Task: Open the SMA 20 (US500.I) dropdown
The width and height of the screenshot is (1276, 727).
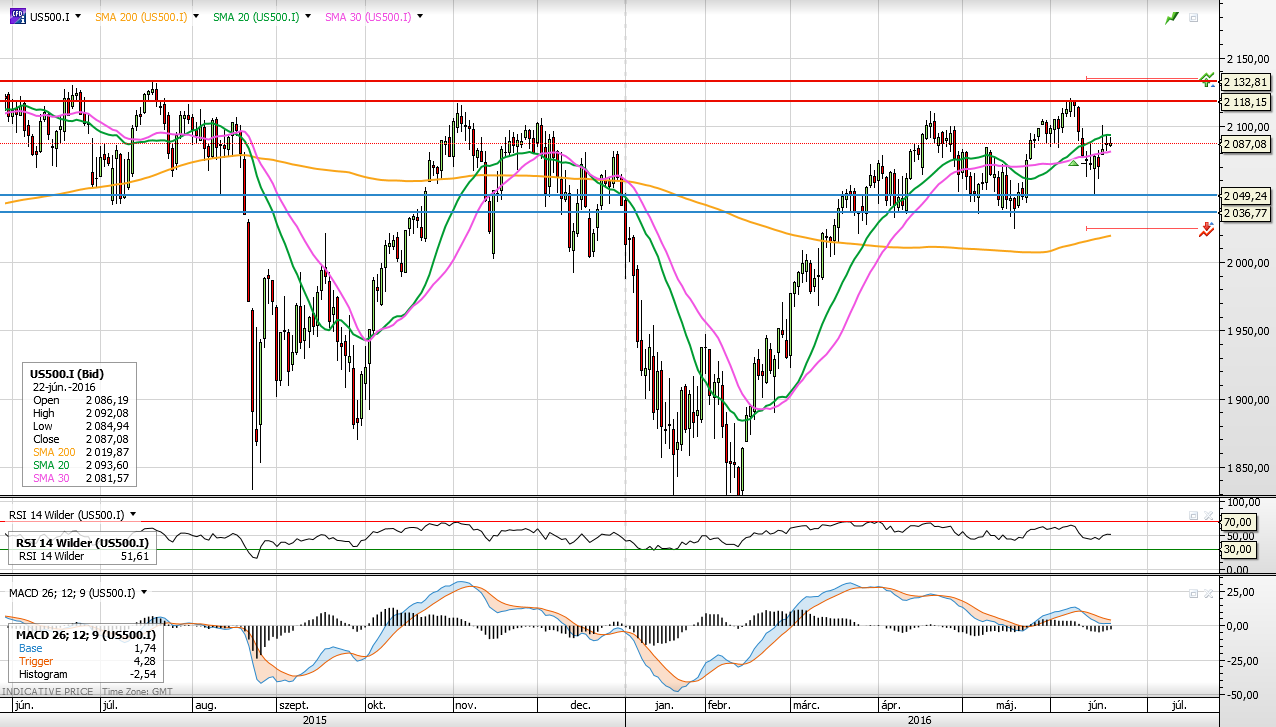Action: tap(309, 17)
